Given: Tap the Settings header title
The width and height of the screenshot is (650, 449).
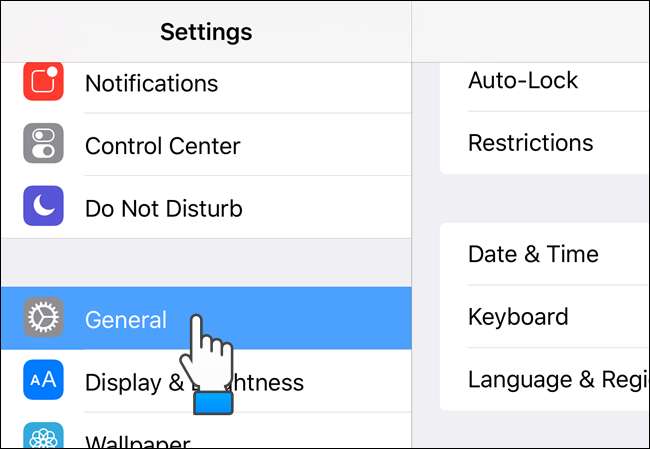Looking at the screenshot, I should click(x=206, y=31).
